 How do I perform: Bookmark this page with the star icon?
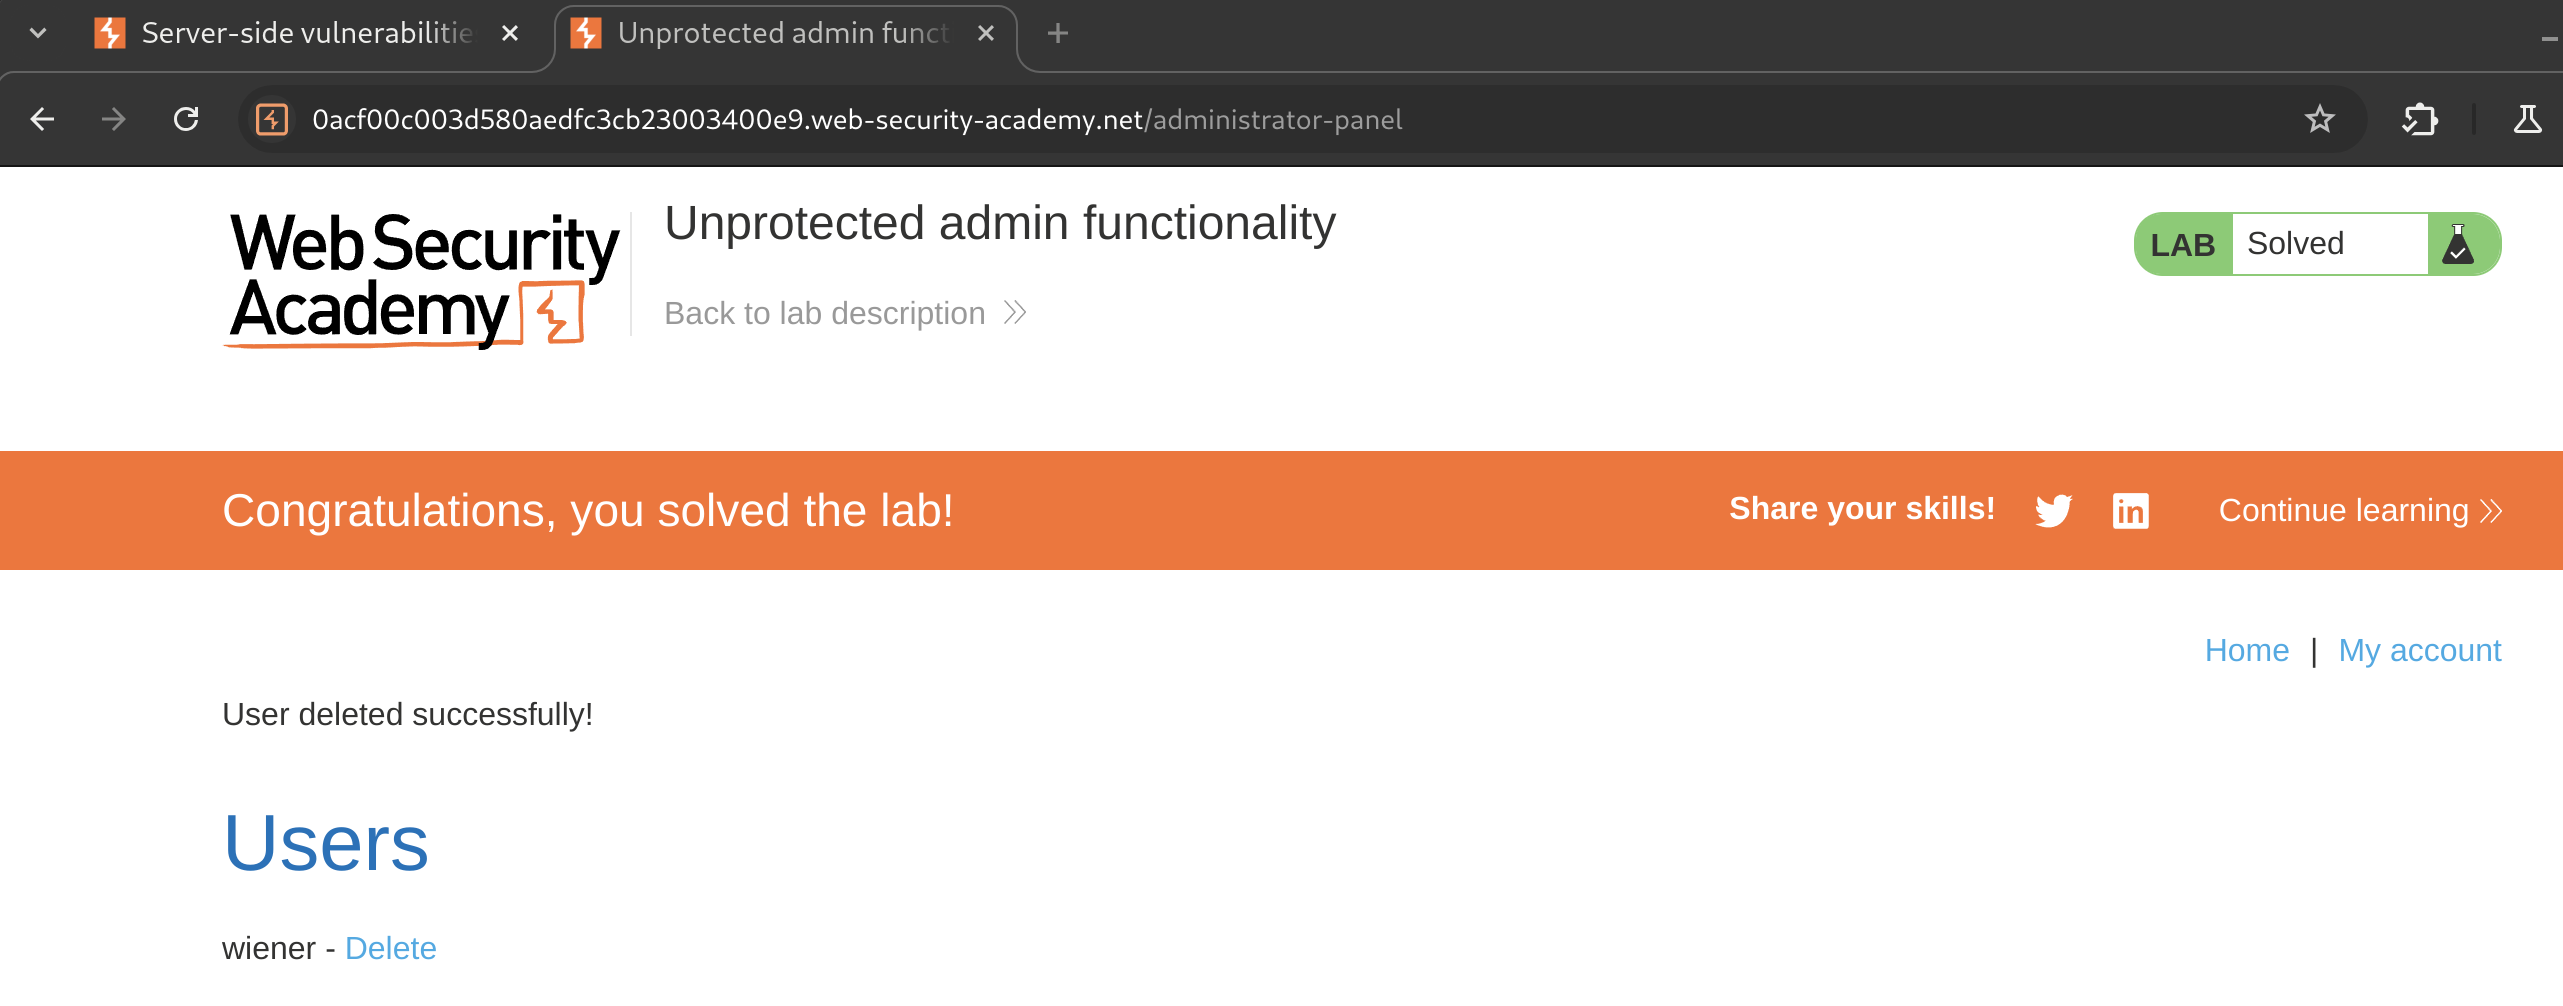(2319, 120)
